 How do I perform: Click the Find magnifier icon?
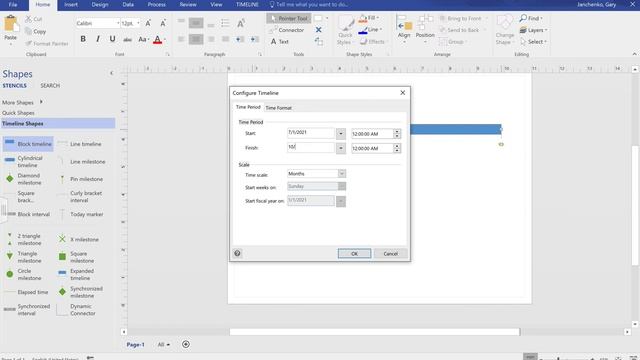523,18
